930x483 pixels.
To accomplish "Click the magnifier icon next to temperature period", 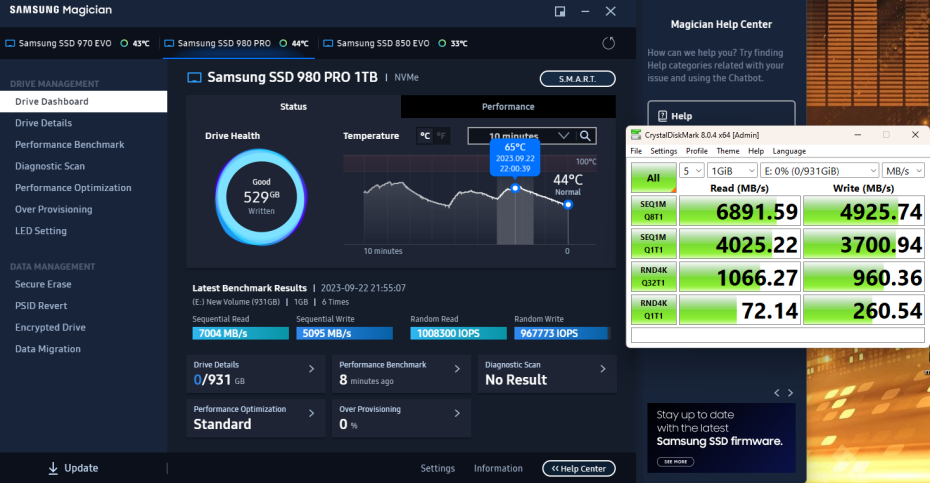I will coord(585,136).
